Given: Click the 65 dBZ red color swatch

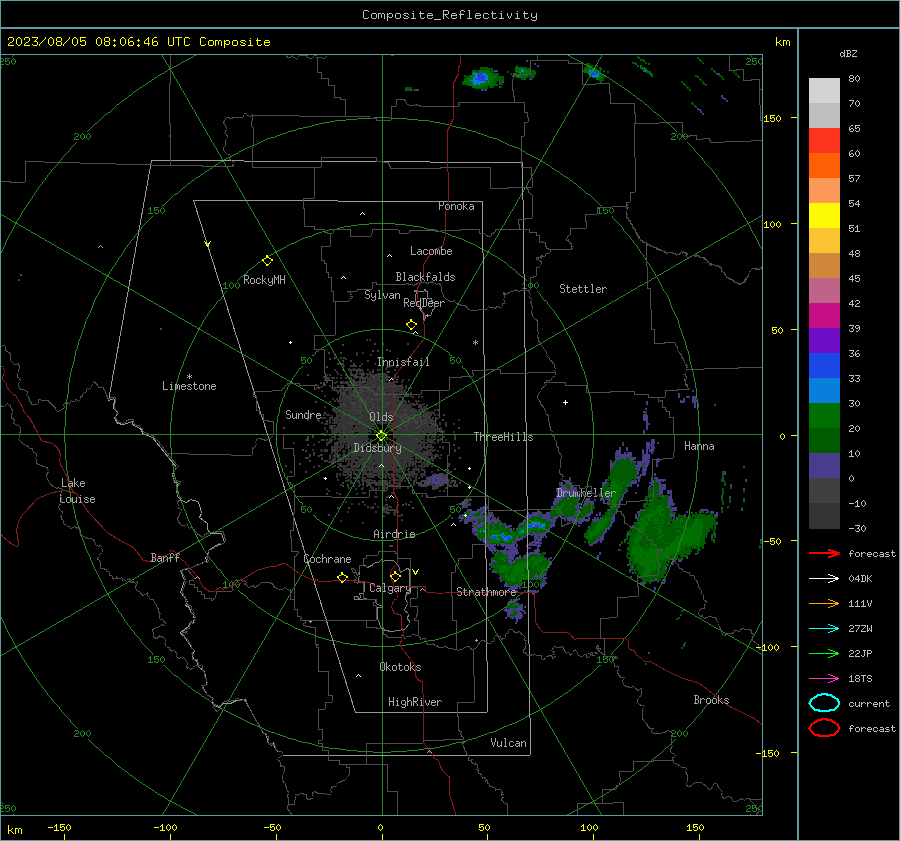Looking at the screenshot, I should click(824, 140).
